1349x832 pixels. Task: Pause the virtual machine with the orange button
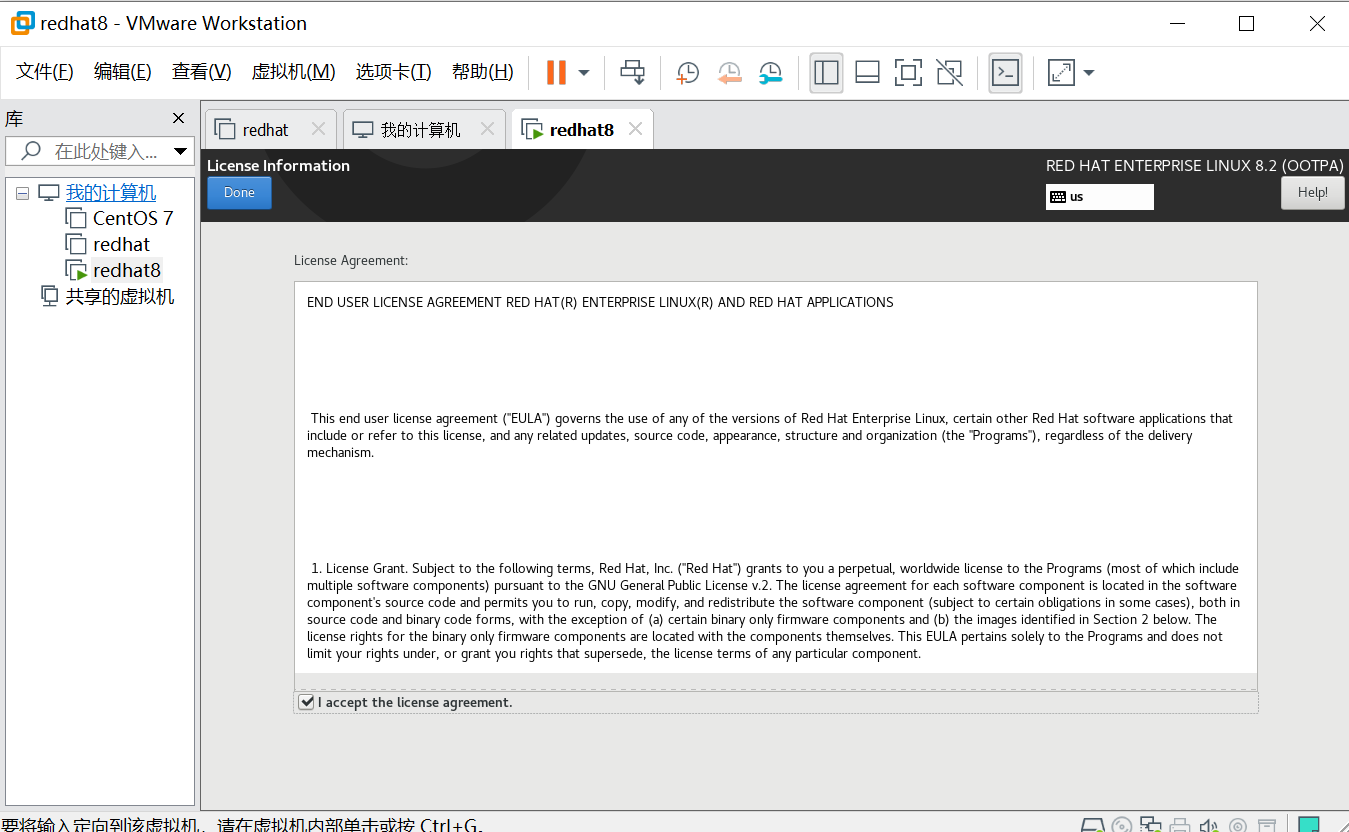pos(556,72)
